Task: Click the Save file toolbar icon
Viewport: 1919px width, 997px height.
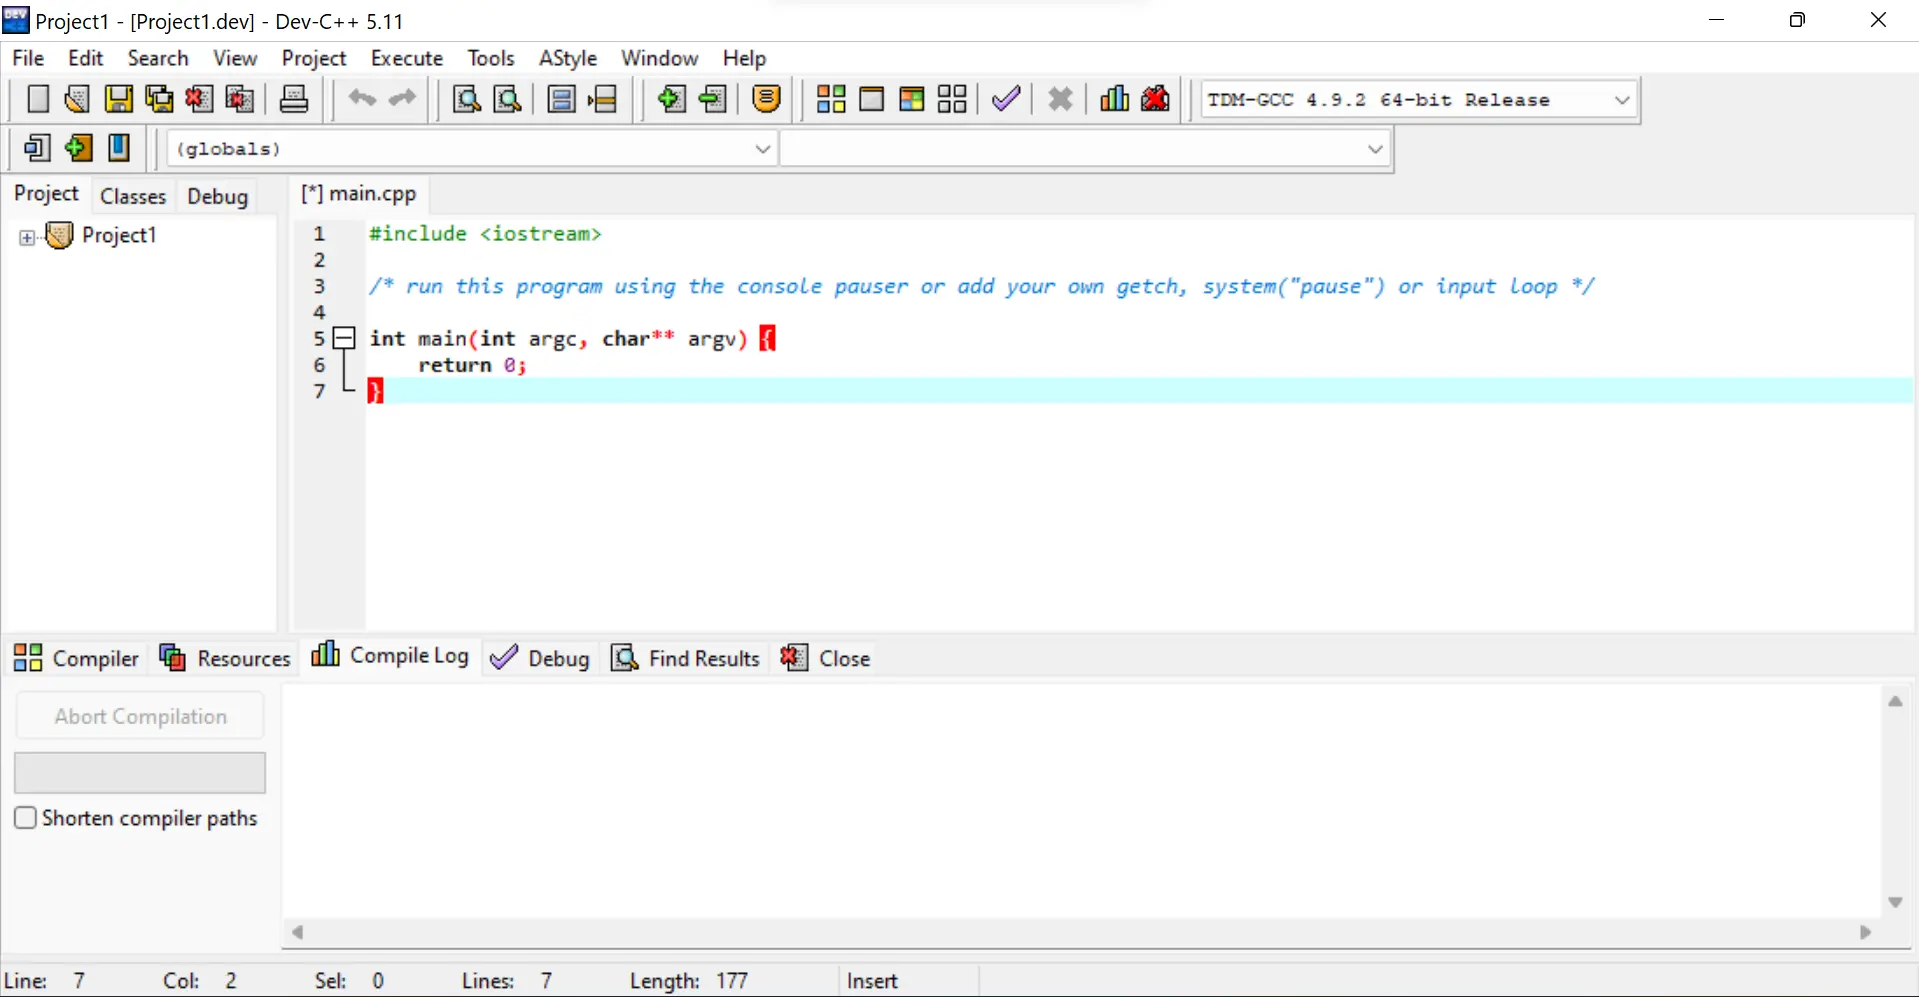Action: point(119,99)
